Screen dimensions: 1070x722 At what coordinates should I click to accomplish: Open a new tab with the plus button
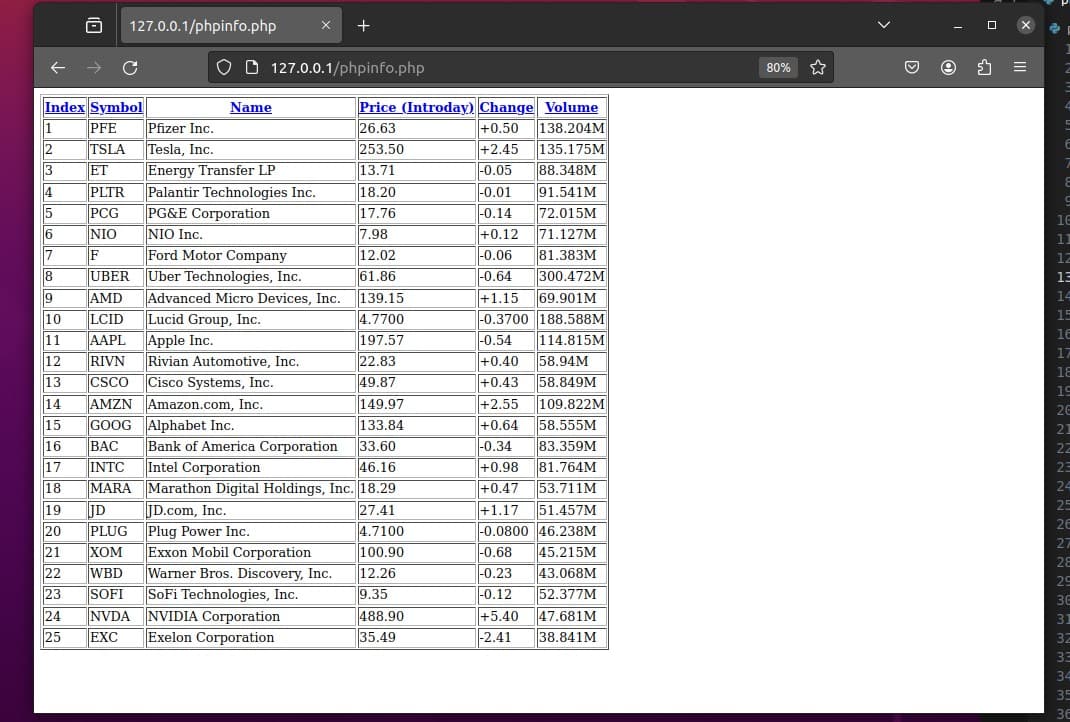click(363, 25)
